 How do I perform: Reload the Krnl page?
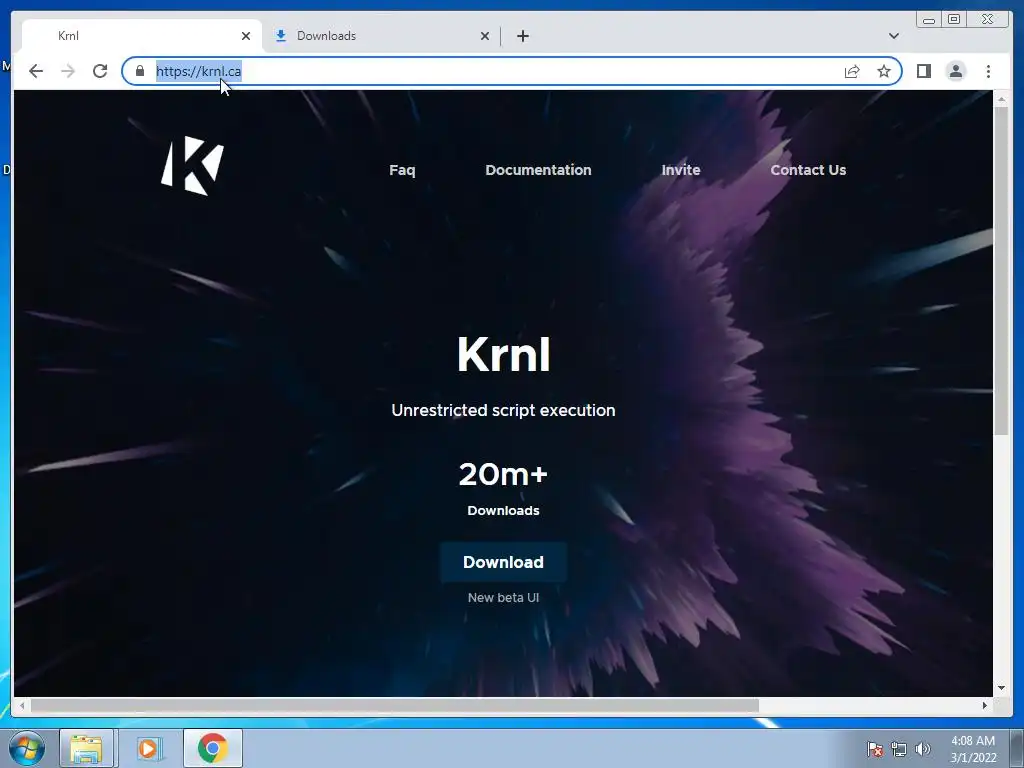click(100, 71)
